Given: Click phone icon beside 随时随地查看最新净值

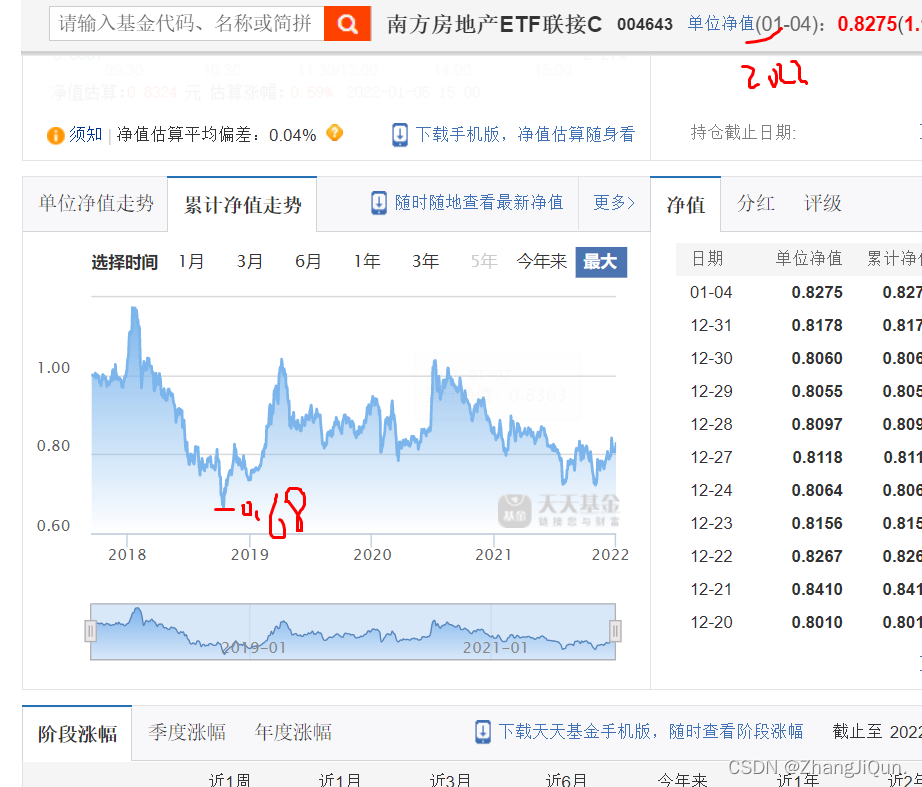Looking at the screenshot, I should point(379,203).
